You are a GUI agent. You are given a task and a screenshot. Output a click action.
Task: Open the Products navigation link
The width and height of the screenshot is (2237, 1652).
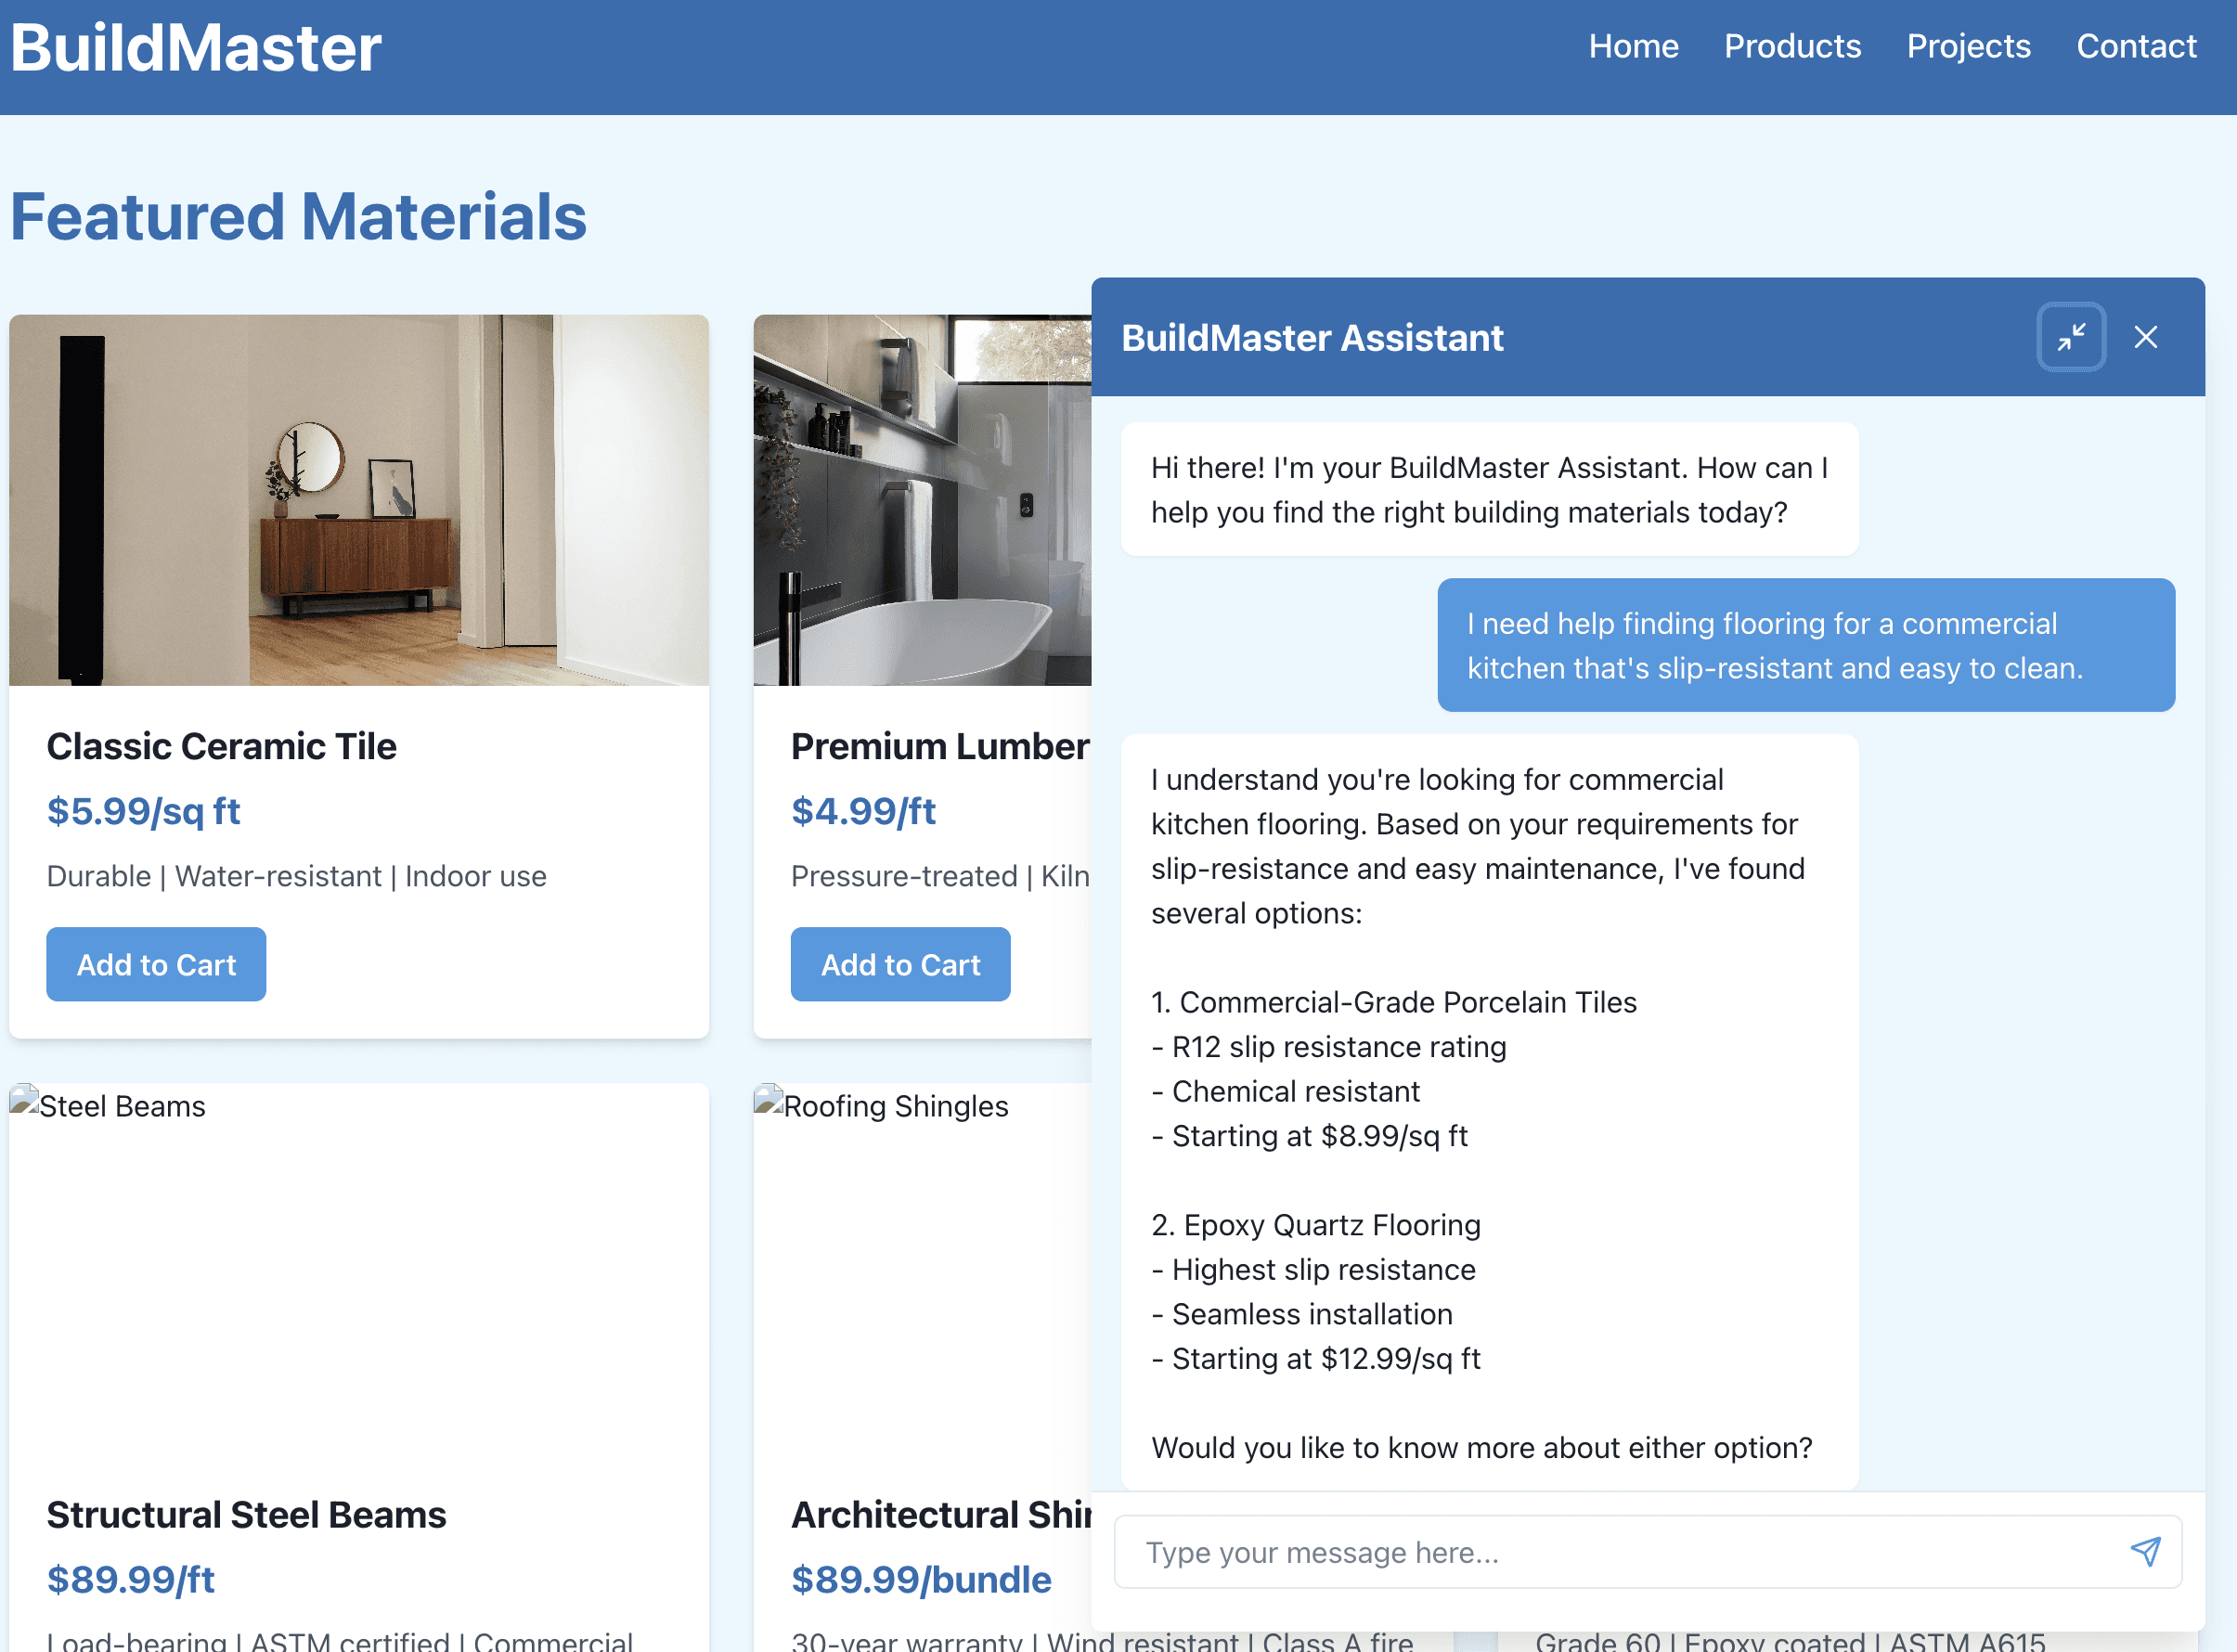(1792, 46)
